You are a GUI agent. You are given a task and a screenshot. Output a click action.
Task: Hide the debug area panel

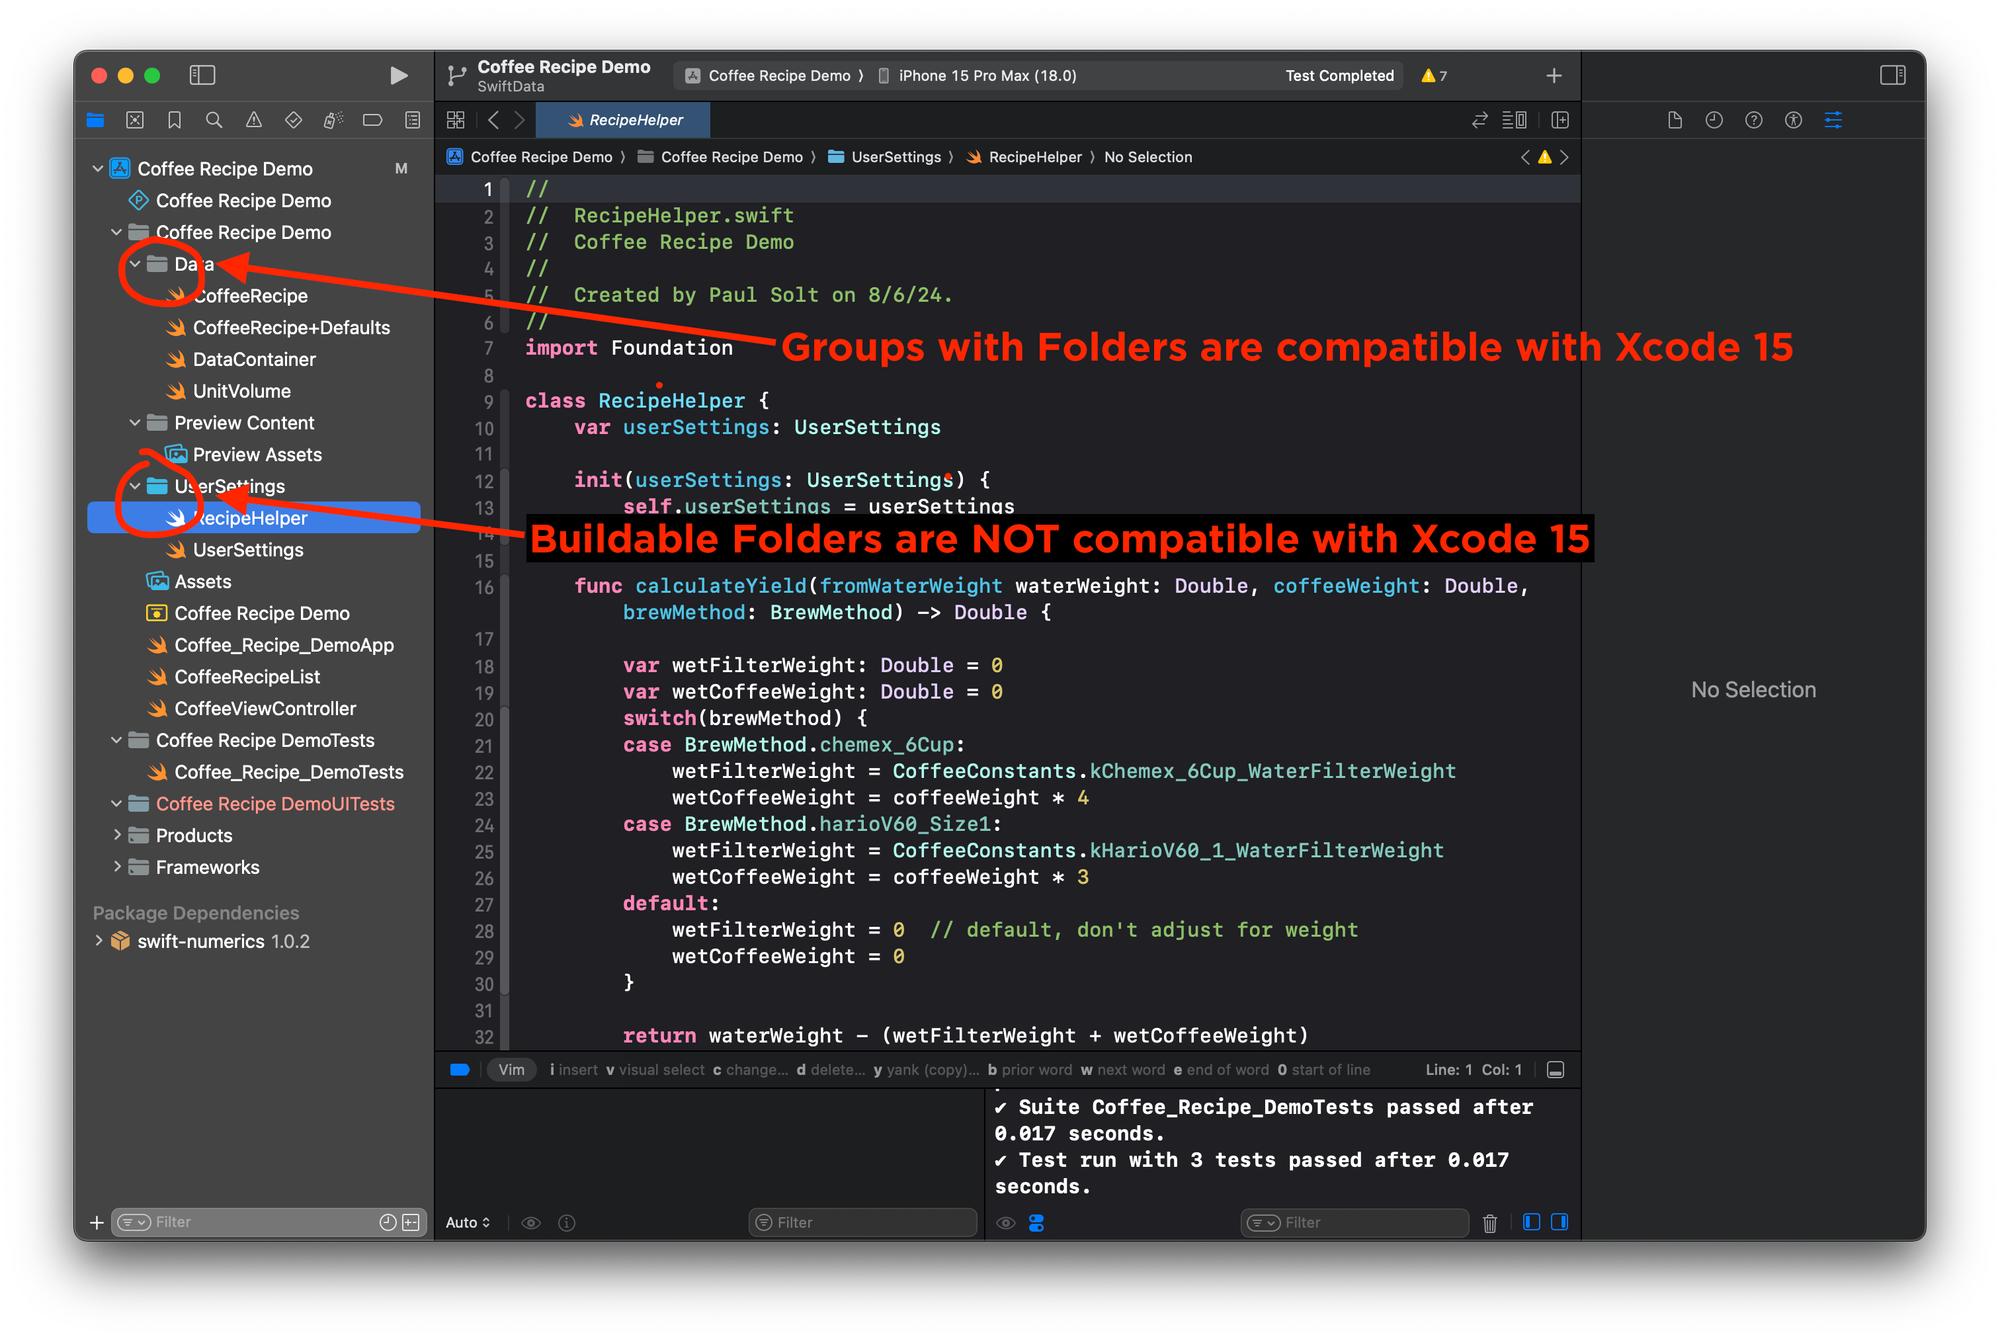[x=1555, y=1070]
